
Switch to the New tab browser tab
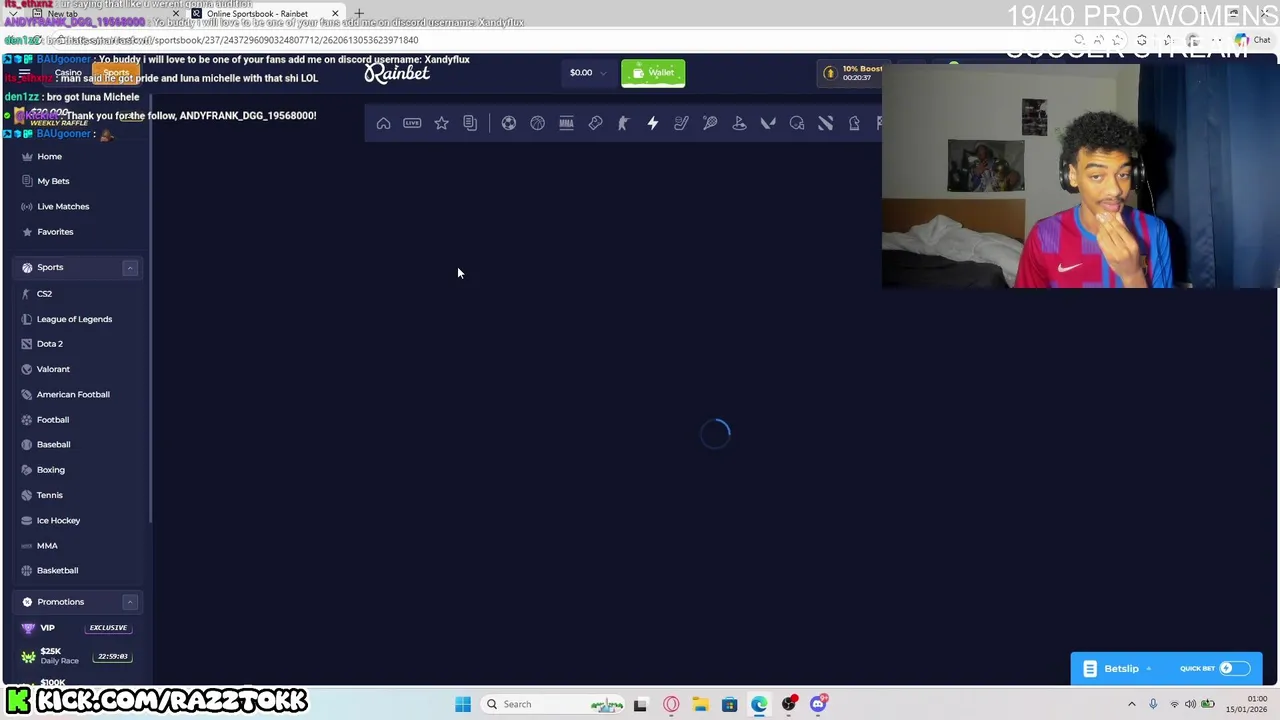(x=100, y=14)
